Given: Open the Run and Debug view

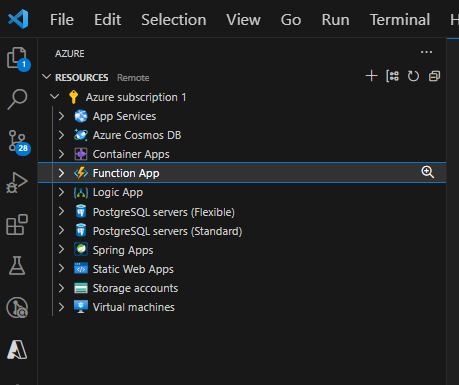Looking at the screenshot, I should click(17, 182).
